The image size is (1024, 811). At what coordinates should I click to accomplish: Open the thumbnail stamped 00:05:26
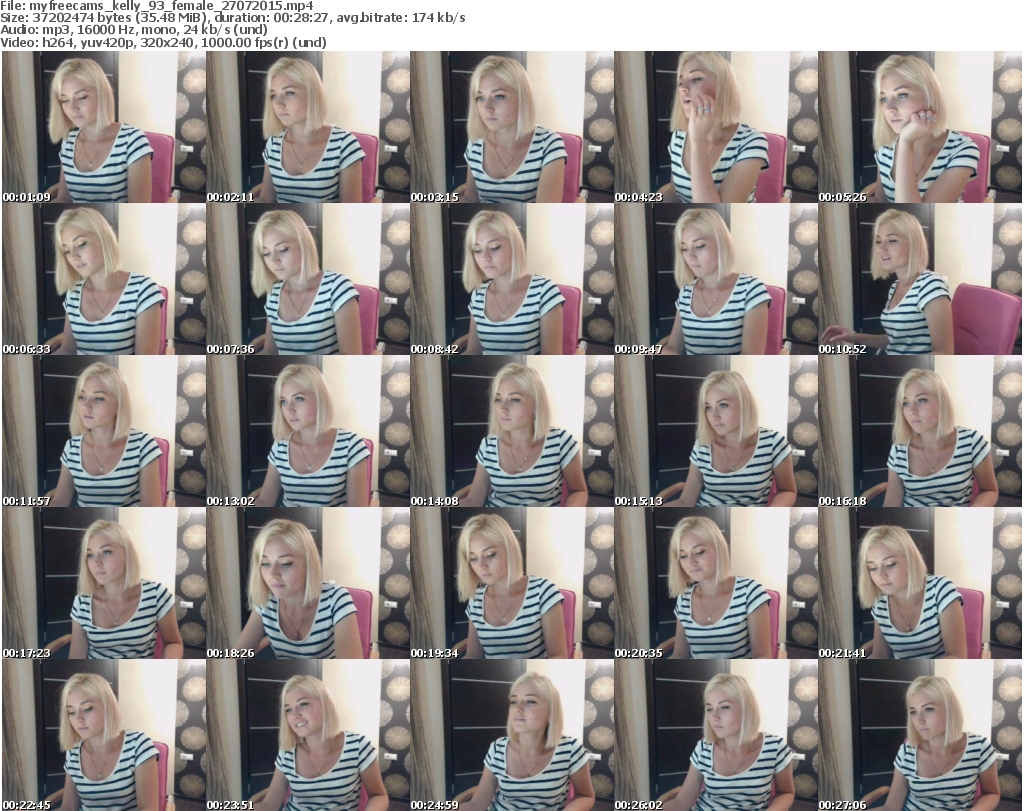[920, 127]
